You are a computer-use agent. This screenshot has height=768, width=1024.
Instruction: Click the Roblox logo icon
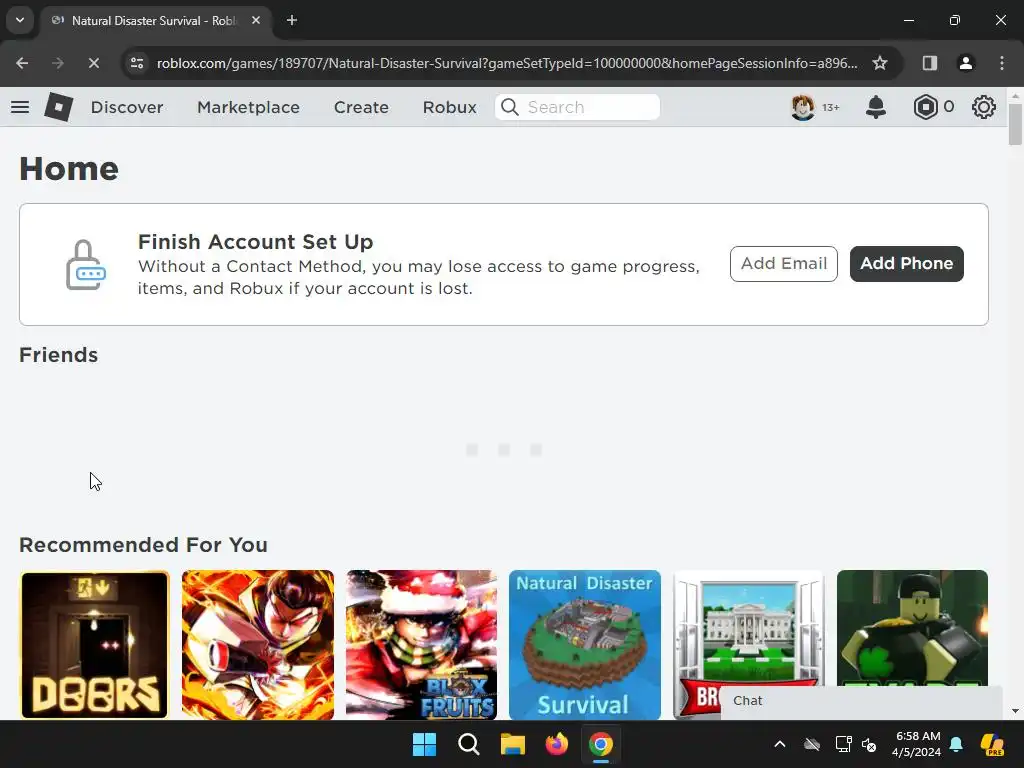58,107
